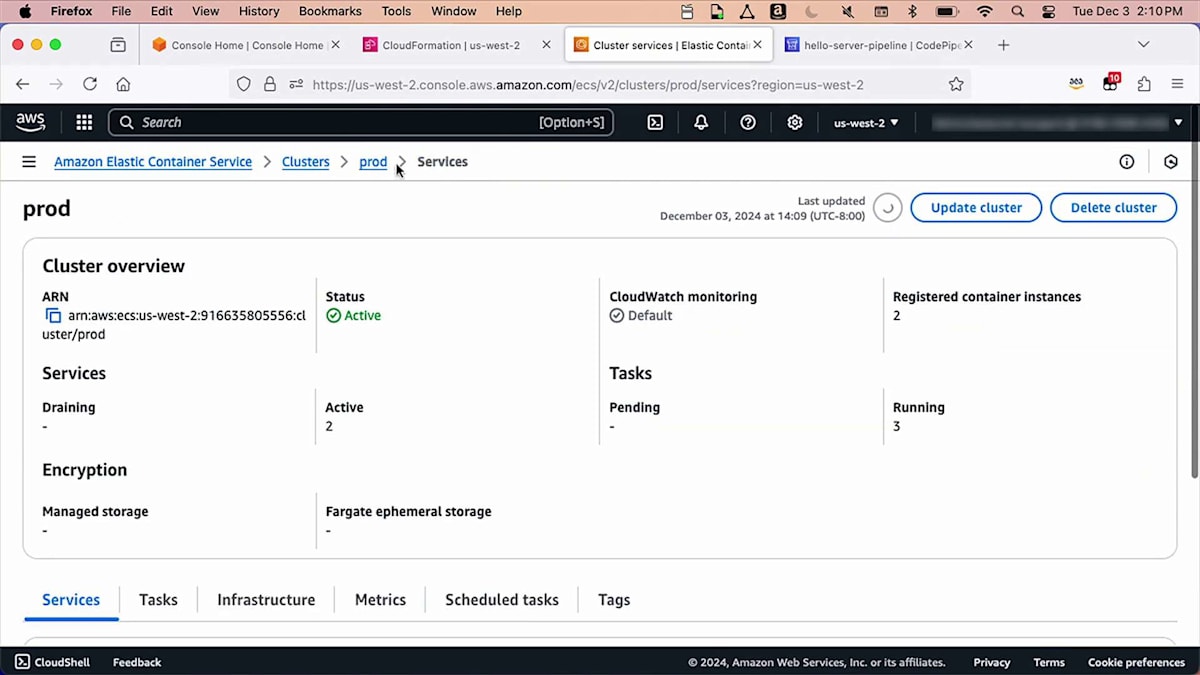Open the tracking protection shield
This screenshot has height=675, width=1200.
244,84
